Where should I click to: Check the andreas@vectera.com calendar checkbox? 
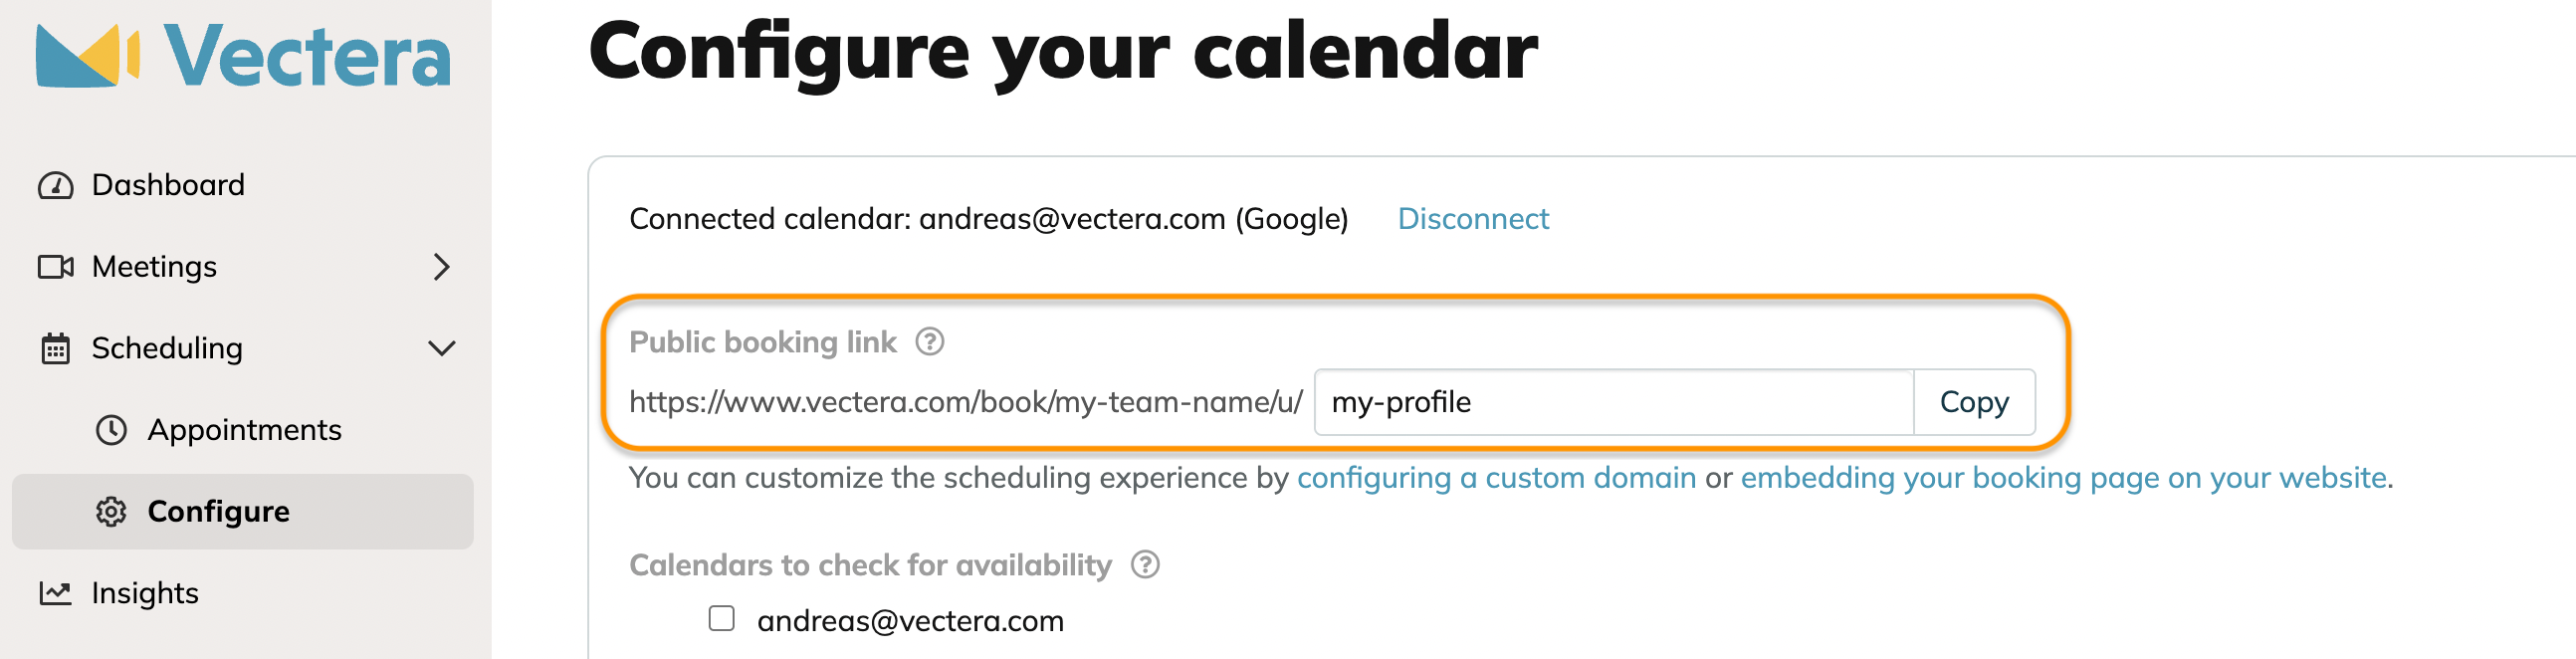pos(721,619)
